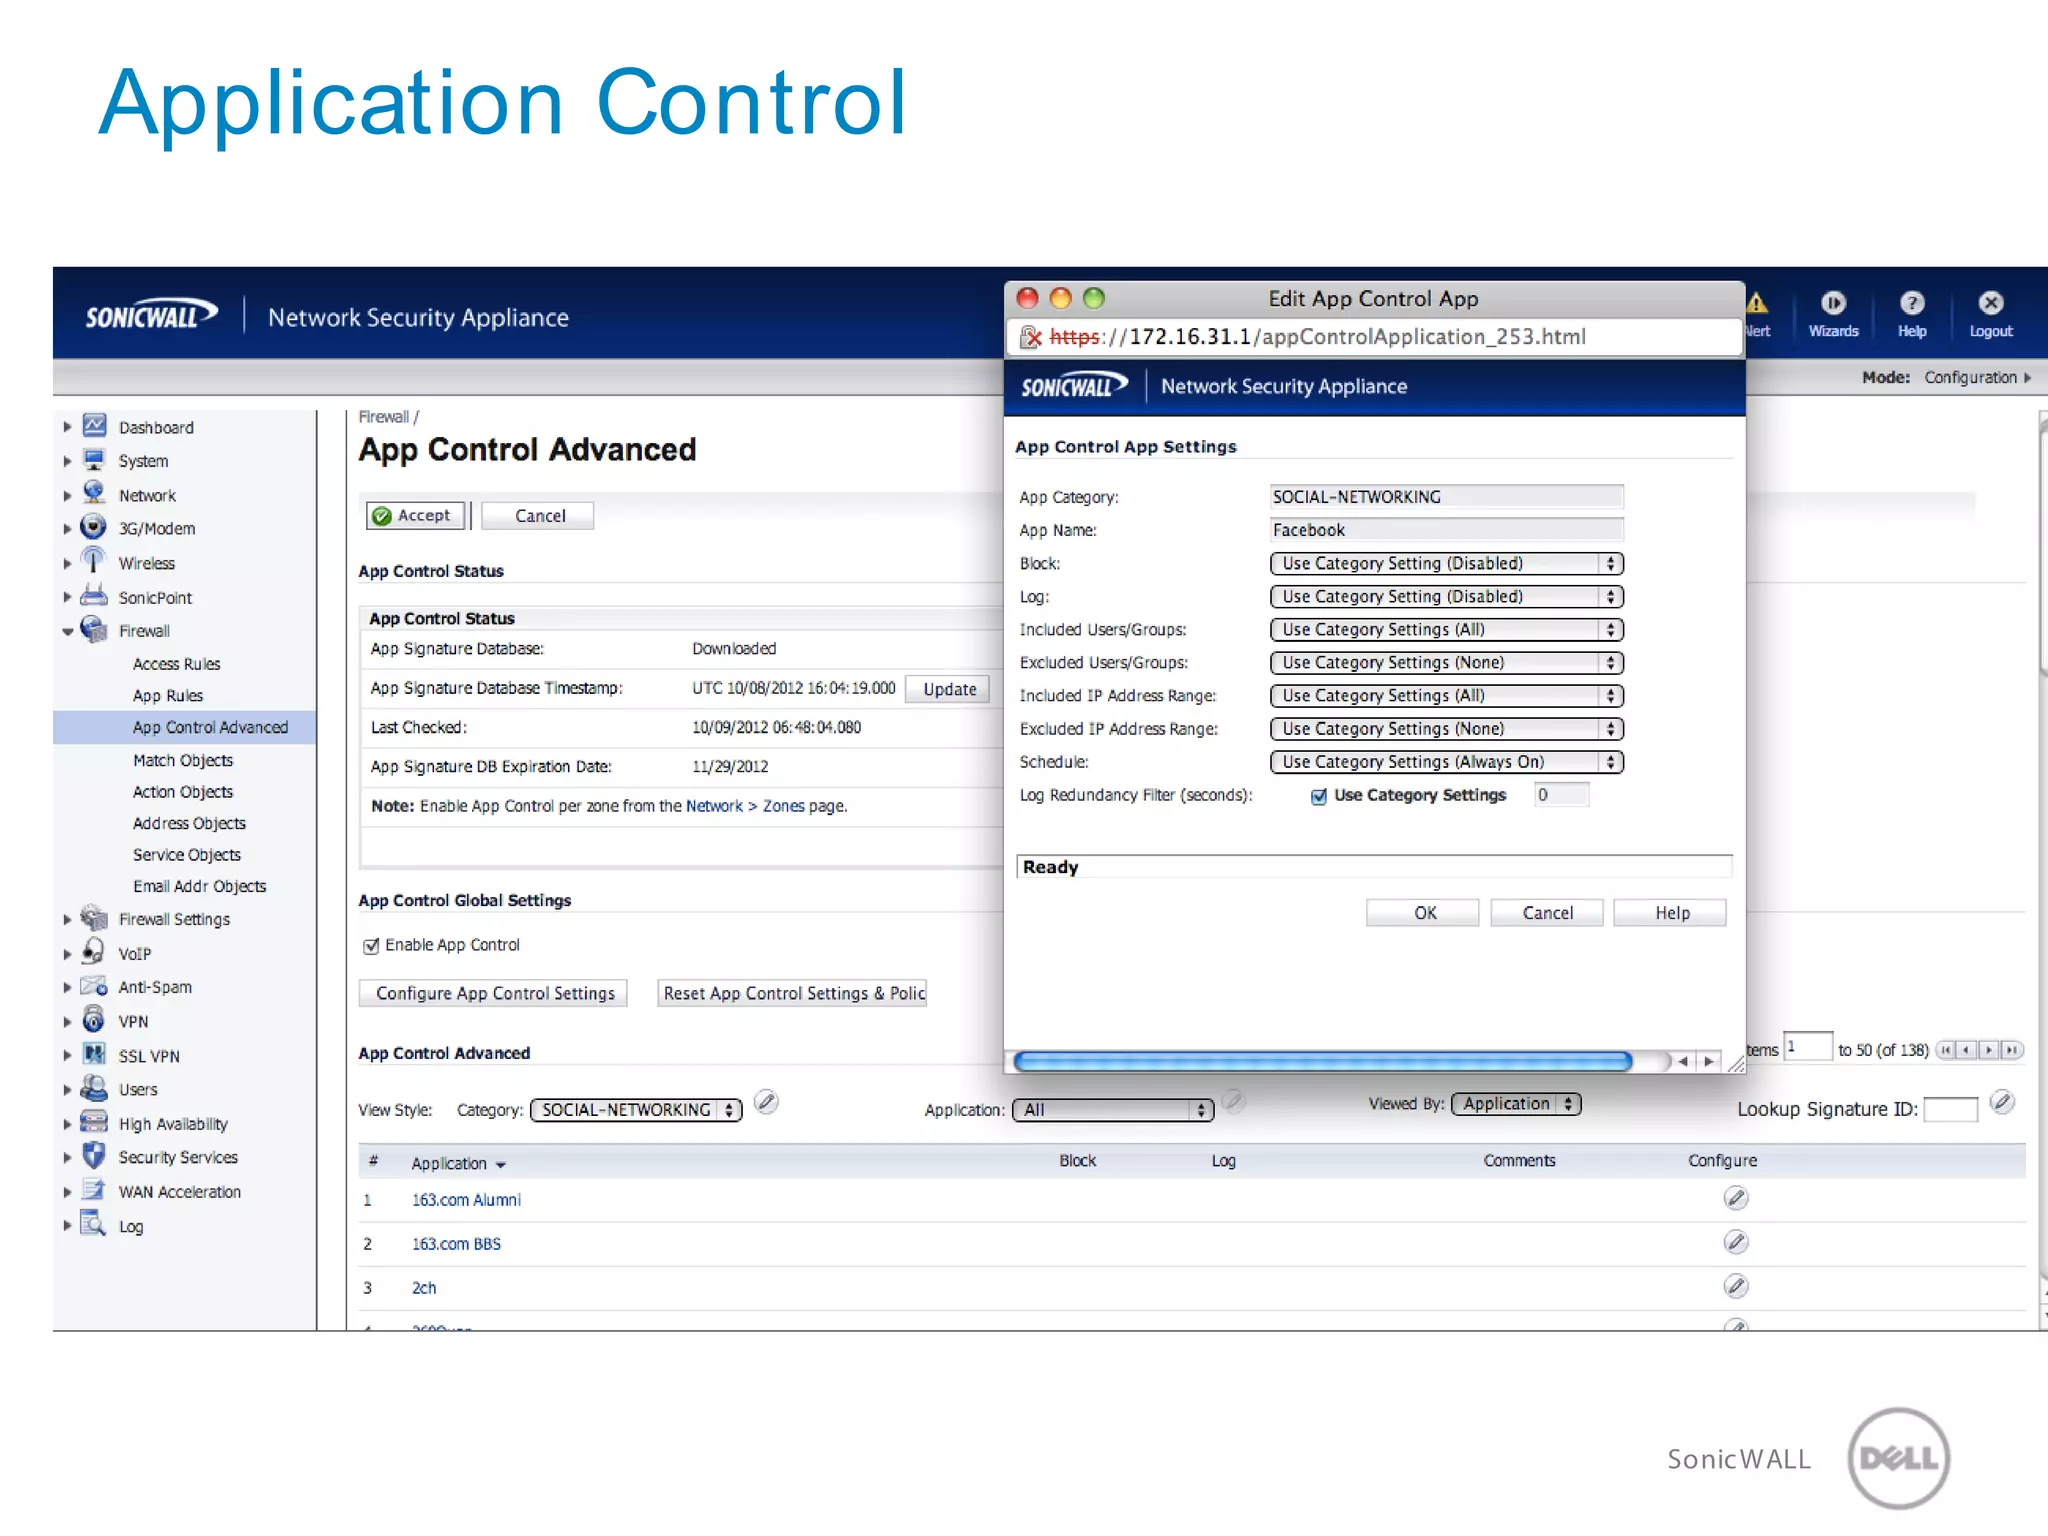Follow the Network > Zones link
Image resolution: width=2048 pixels, height=1536 pixels.
pyautogui.click(x=745, y=806)
